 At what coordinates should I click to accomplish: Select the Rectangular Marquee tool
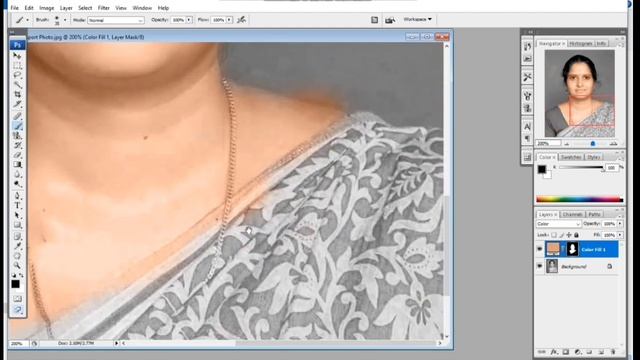17,65
